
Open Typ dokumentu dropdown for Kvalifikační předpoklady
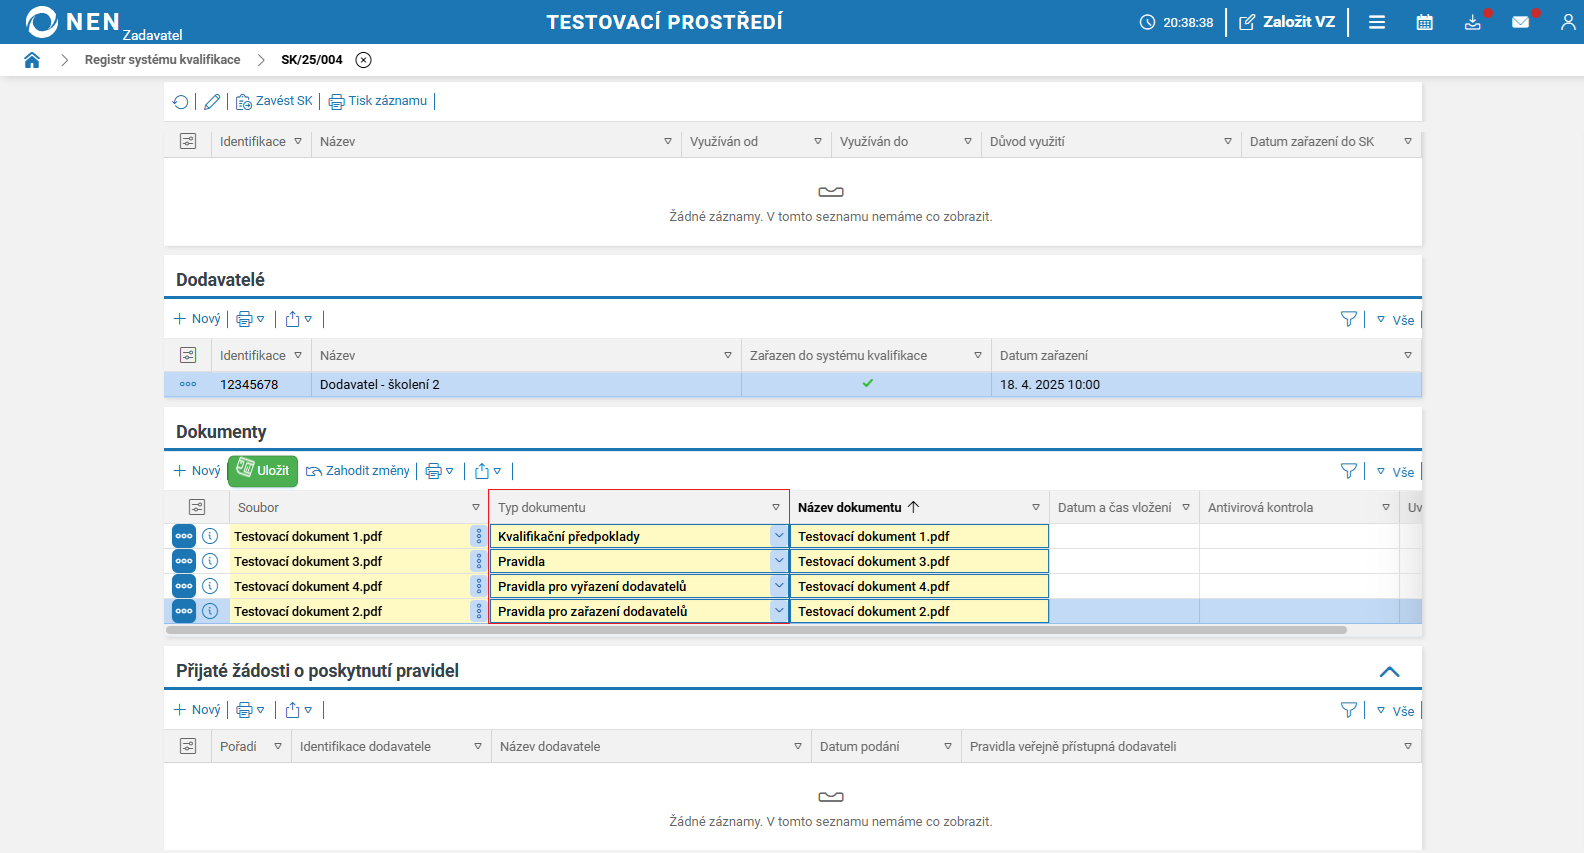(x=779, y=536)
